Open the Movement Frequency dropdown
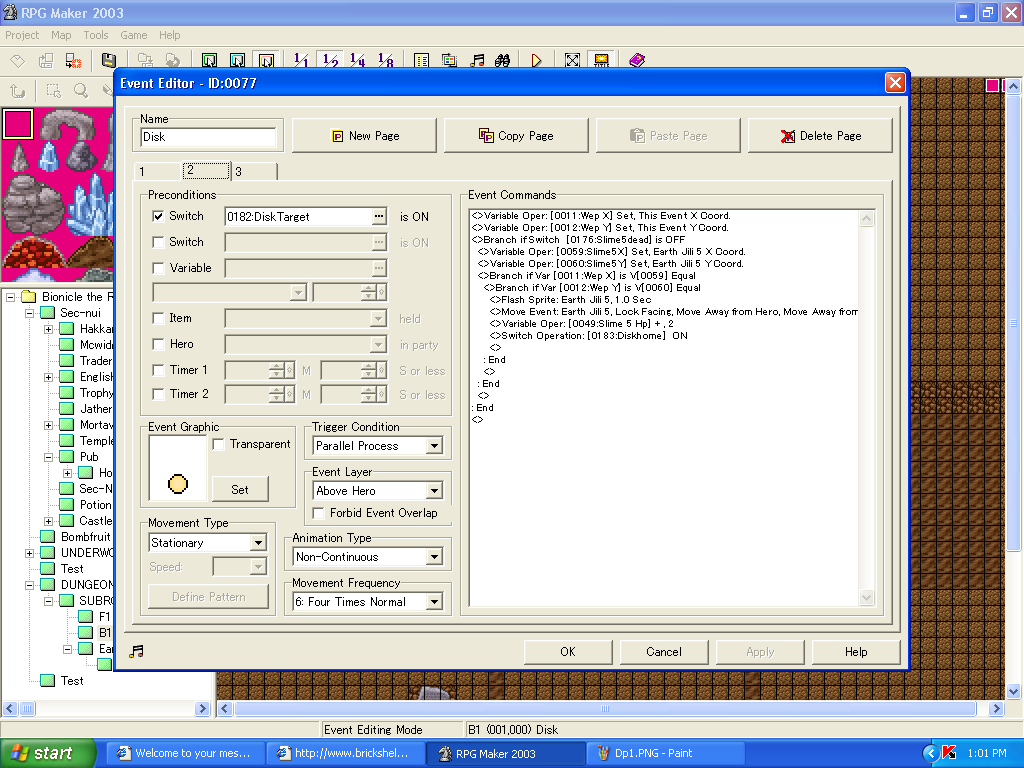The height and width of the screenshot is (768, 1024). [434, 602]
